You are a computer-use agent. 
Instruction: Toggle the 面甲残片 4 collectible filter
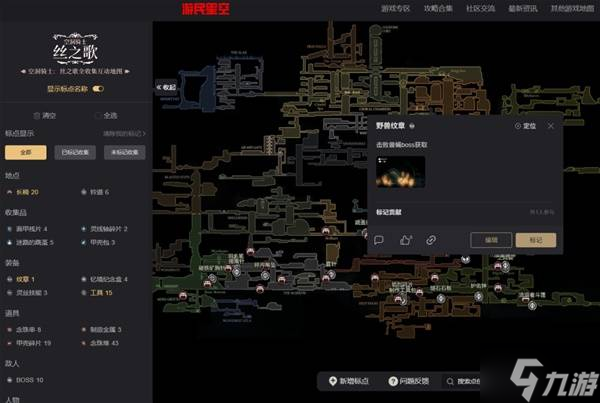tap(27, 229)
